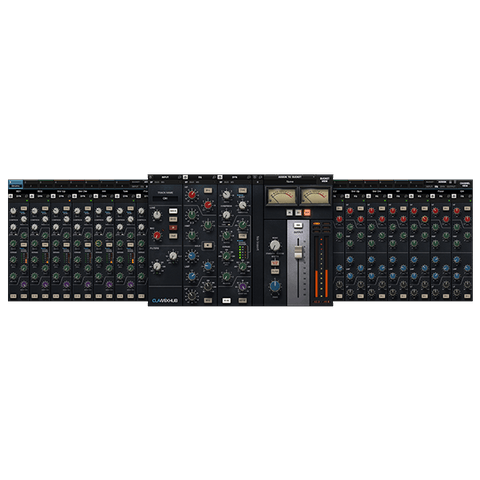The width and height of the screenshot is (480, 480).
Task: Adjust the purple knob at the bottom of the center DYN module
Action: [243, 286]
